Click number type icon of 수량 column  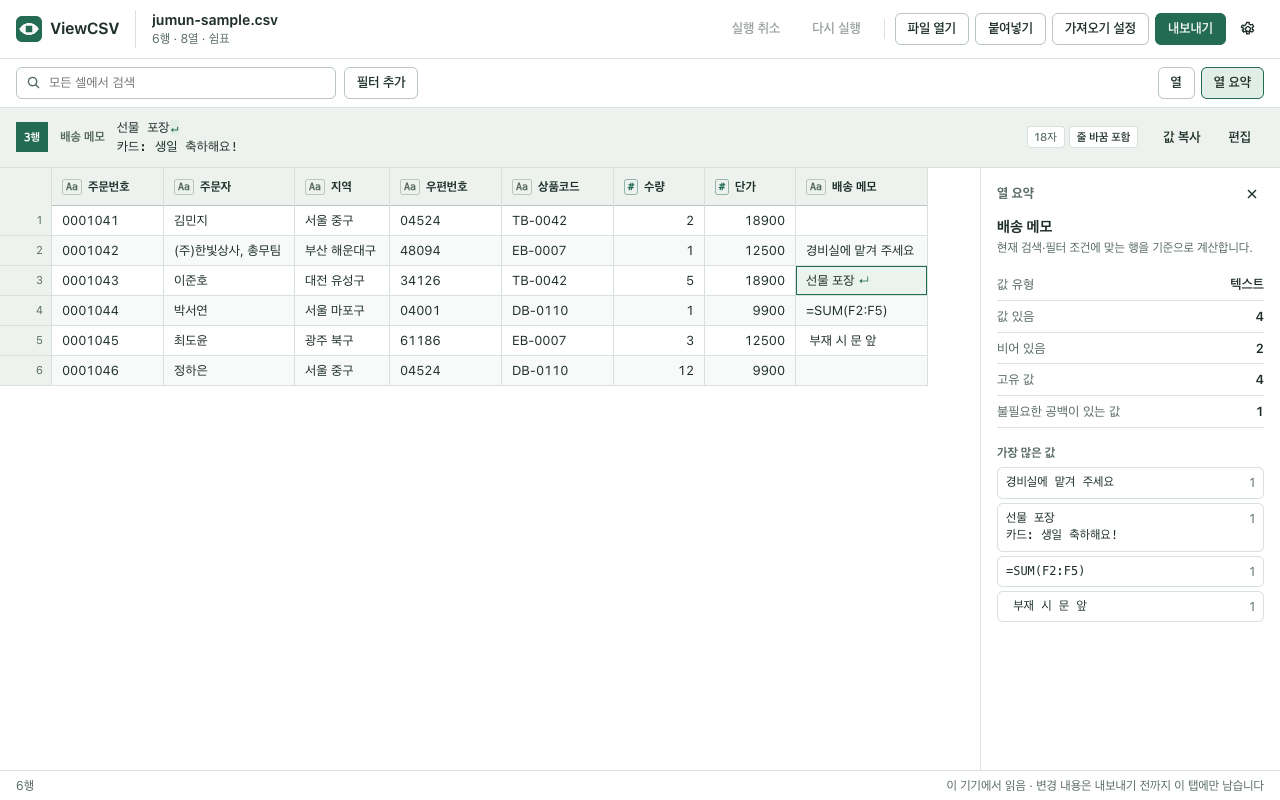click(631, 187)
